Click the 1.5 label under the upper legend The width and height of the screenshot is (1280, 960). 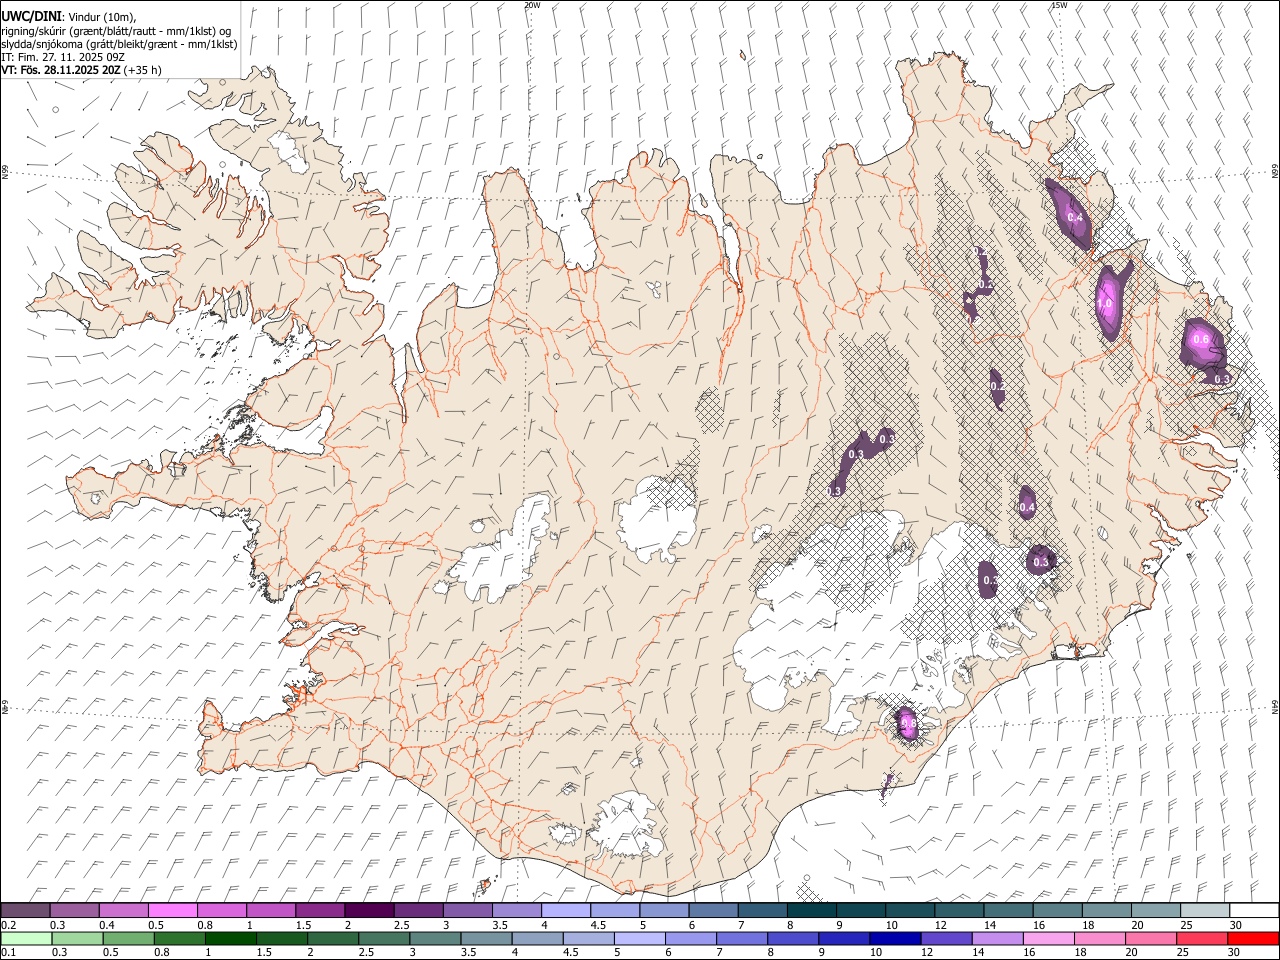[303, 925]
